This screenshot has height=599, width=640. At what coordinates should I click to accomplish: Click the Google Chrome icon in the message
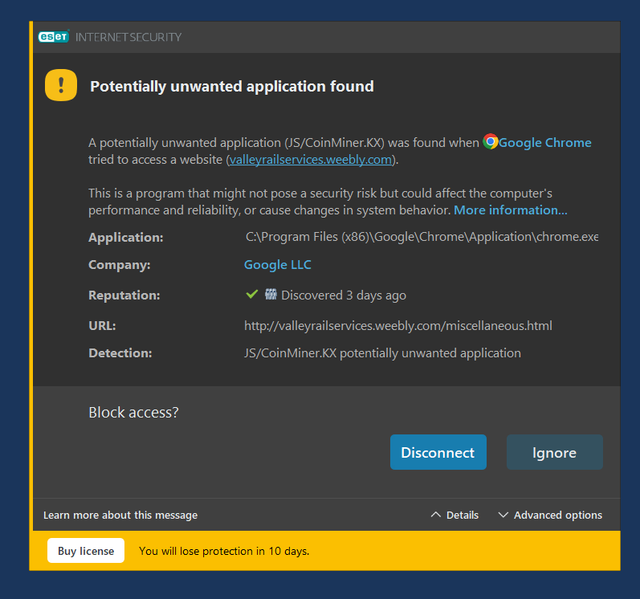(x=490, y=142)
